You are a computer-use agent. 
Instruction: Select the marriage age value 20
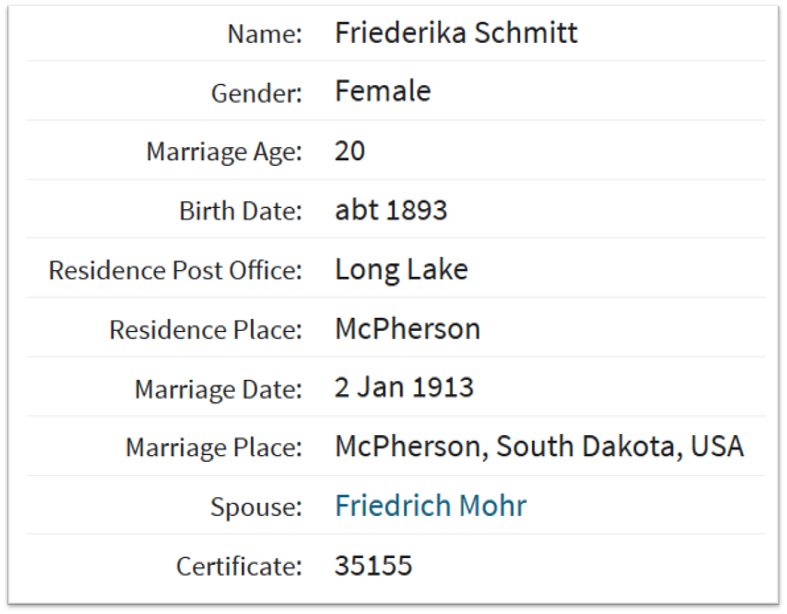coord(350,151)
